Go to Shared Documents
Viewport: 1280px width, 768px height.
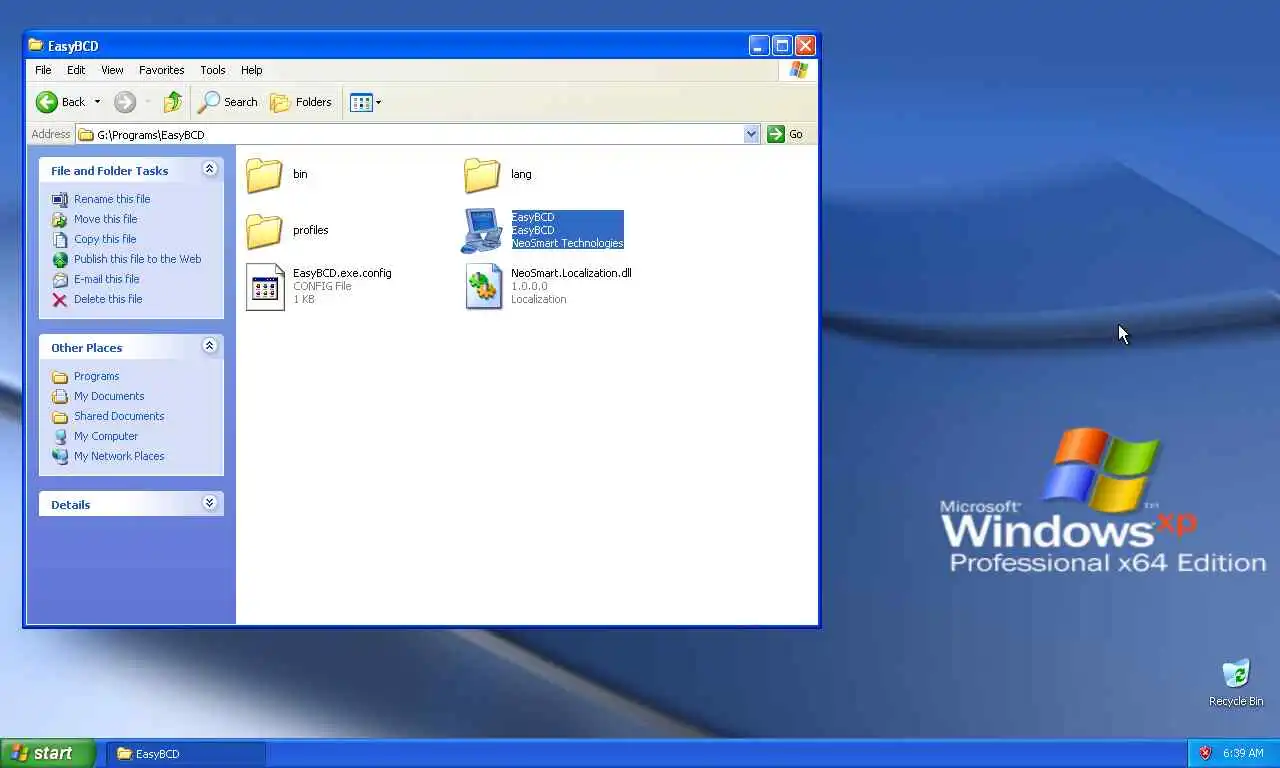coord(119,416)
